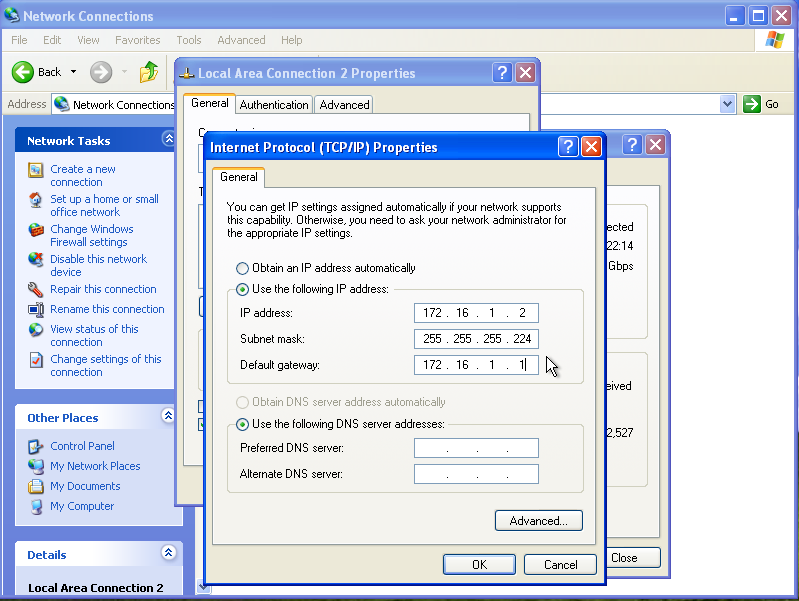Viewport: 799px width, 601px height.
Task: Click in the Default gateway field
Action: 476,364
